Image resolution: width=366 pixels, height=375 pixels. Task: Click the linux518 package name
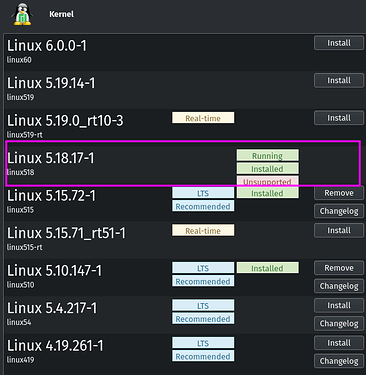[x=20, y=172]
